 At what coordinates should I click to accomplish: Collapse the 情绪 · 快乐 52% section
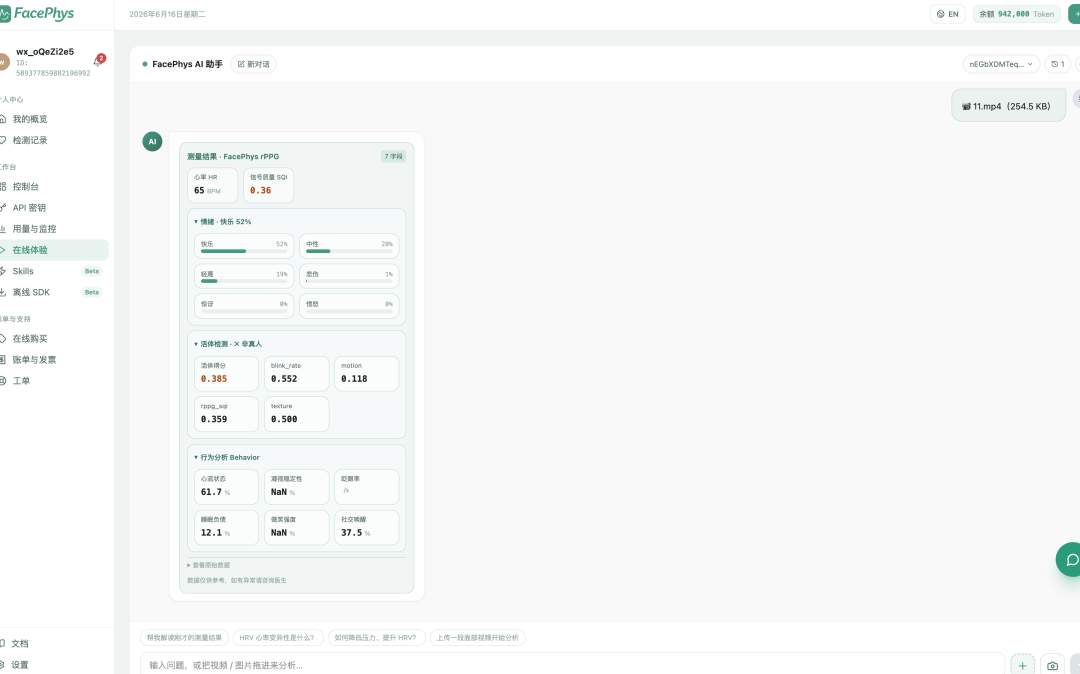click(x=222, y=222)
